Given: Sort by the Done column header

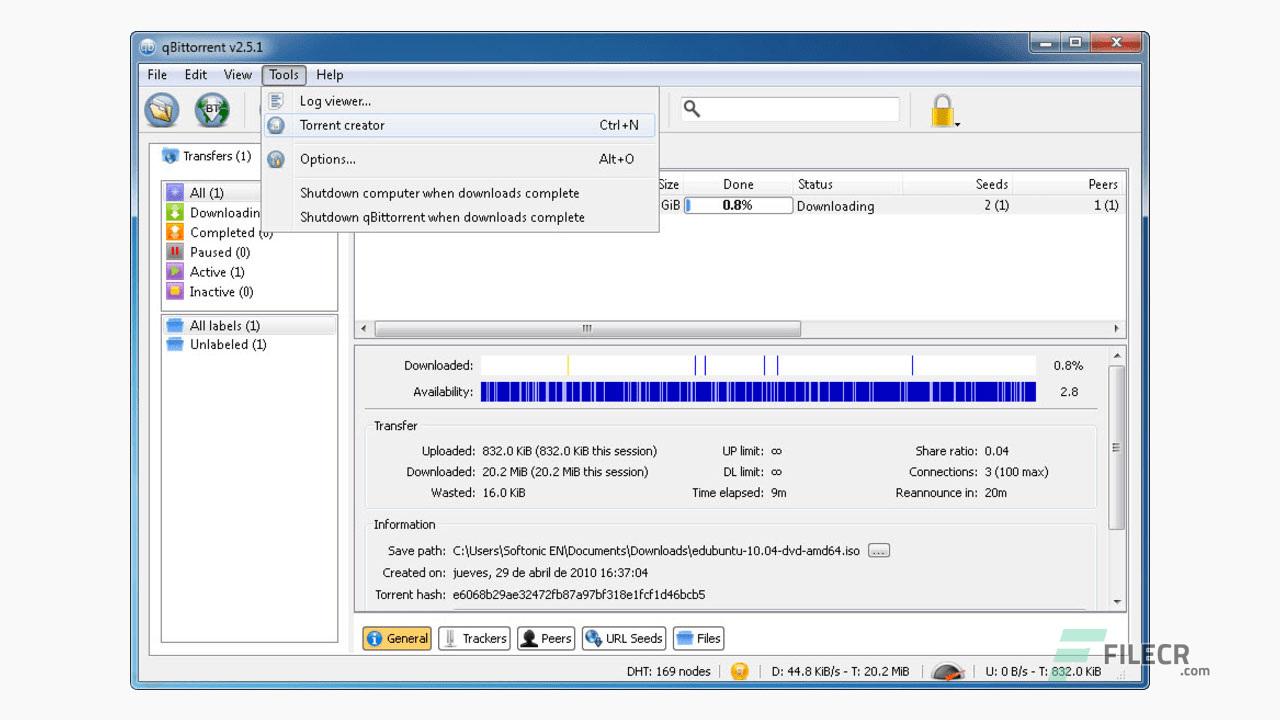Looking at the screenshot, I should tap(738, 184).
